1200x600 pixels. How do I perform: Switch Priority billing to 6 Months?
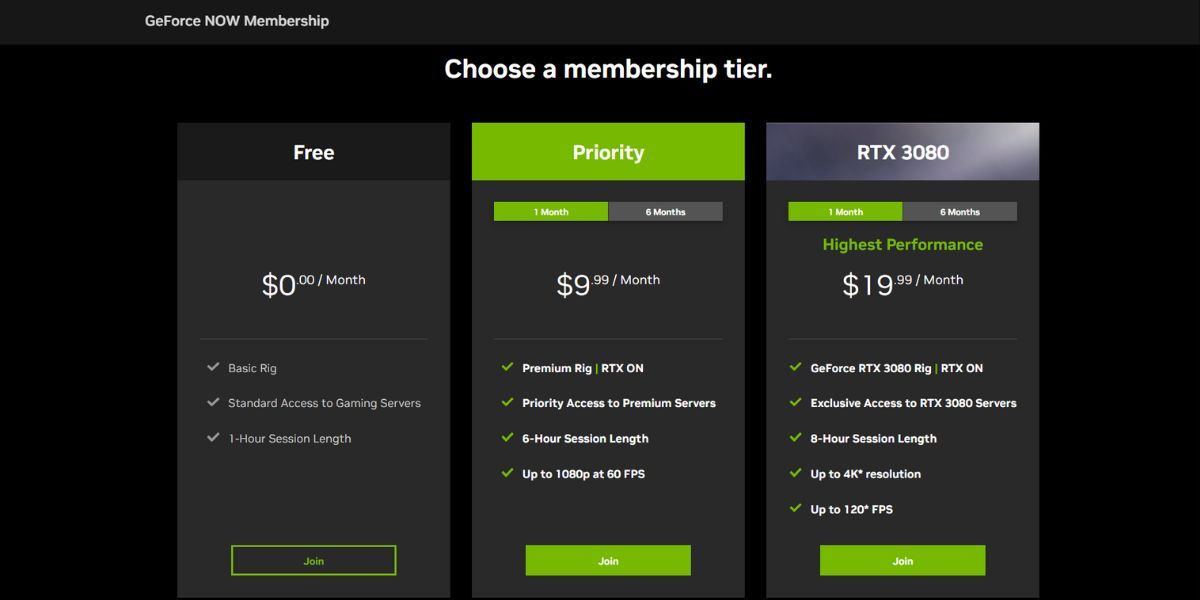665,211
